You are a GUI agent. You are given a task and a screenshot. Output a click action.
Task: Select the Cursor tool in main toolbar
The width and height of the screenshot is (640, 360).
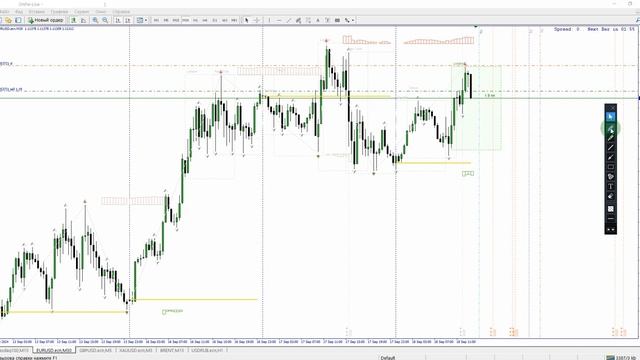246,20
